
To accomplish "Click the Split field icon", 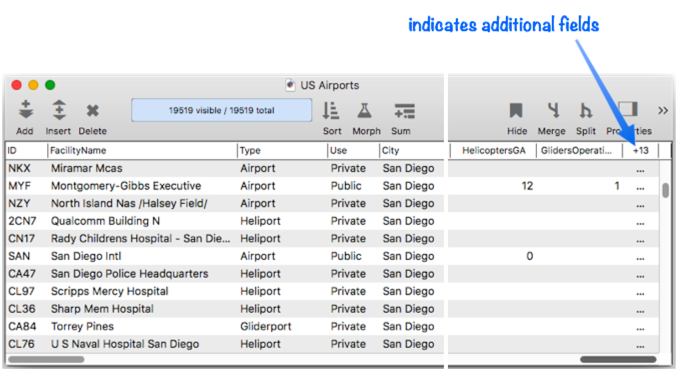I will pos(585,111).
